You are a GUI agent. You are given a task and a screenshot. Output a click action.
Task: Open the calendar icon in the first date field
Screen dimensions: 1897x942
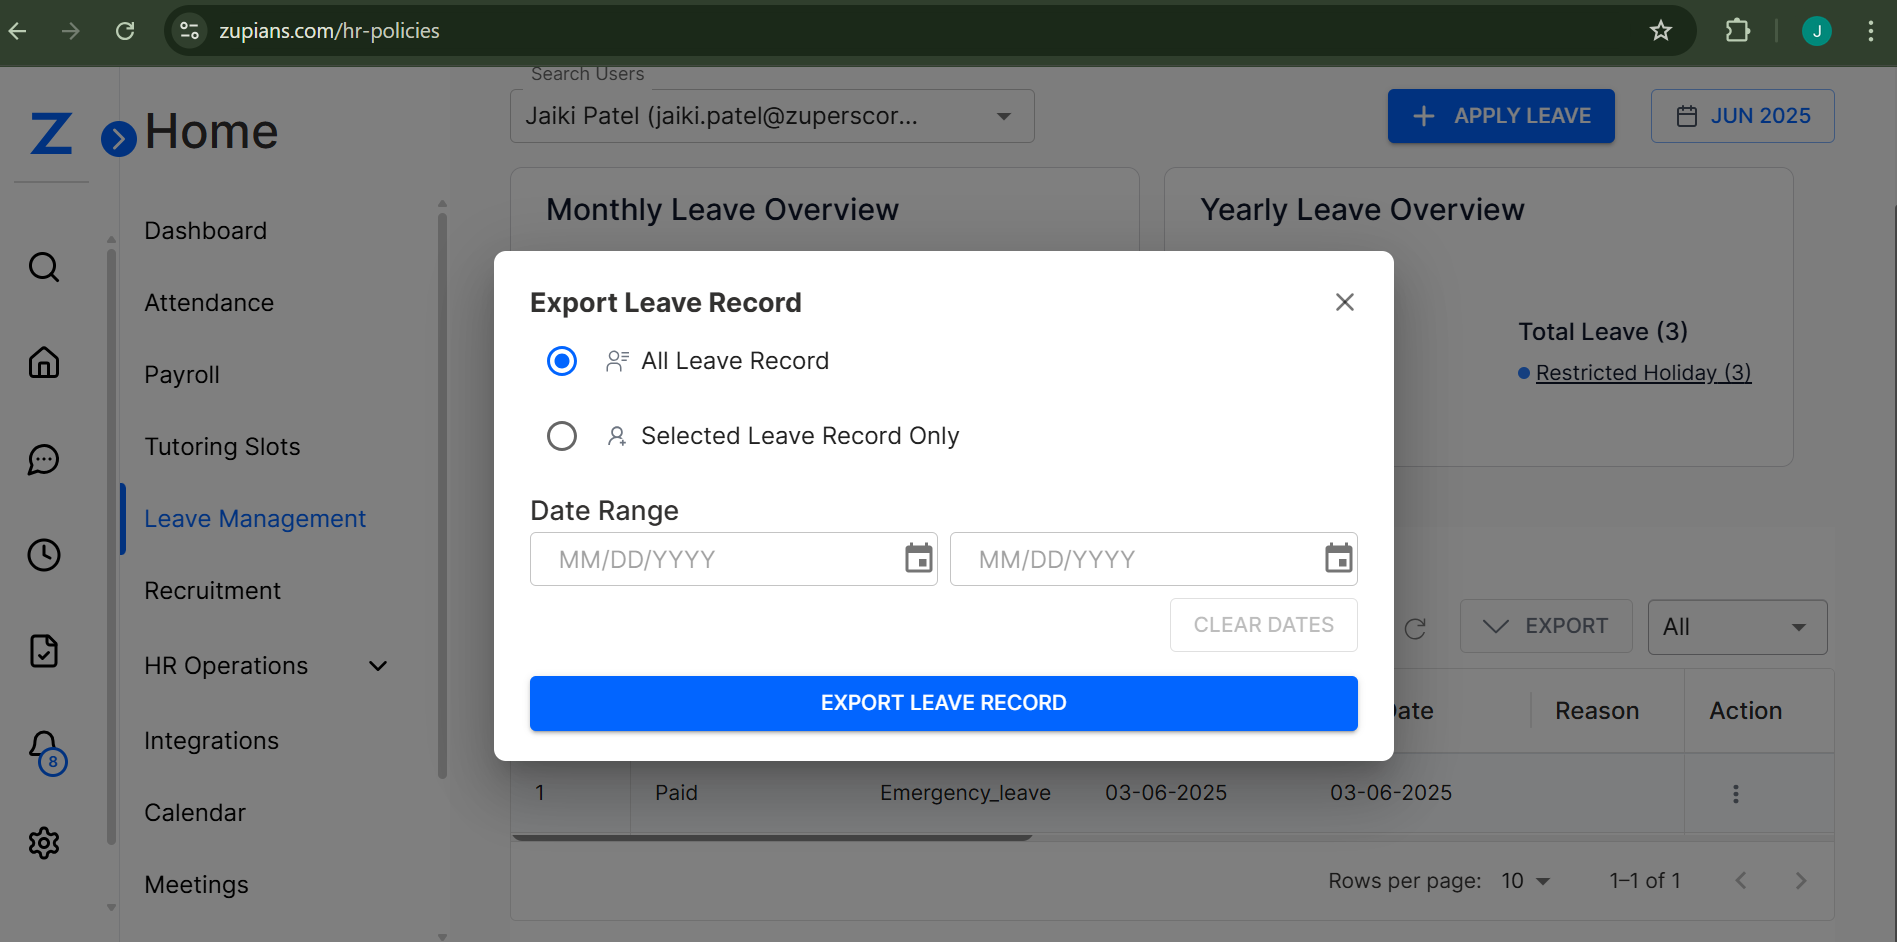[x=917, y=558]
